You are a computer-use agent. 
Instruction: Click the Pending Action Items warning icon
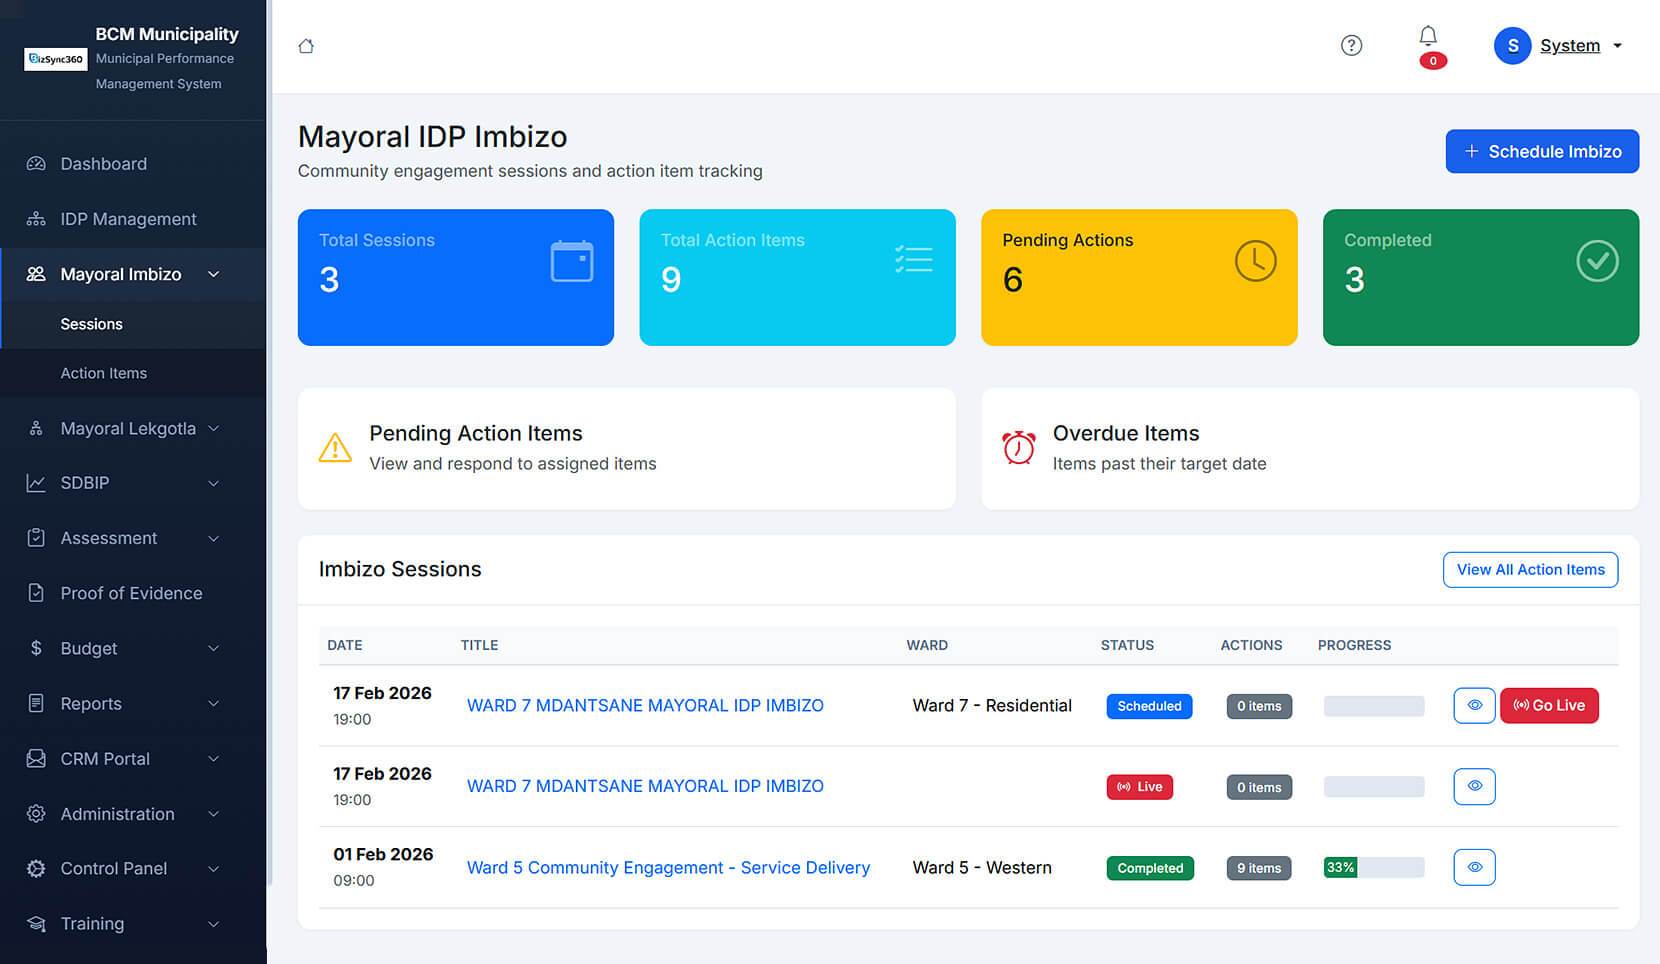click(x=335, y=448)
